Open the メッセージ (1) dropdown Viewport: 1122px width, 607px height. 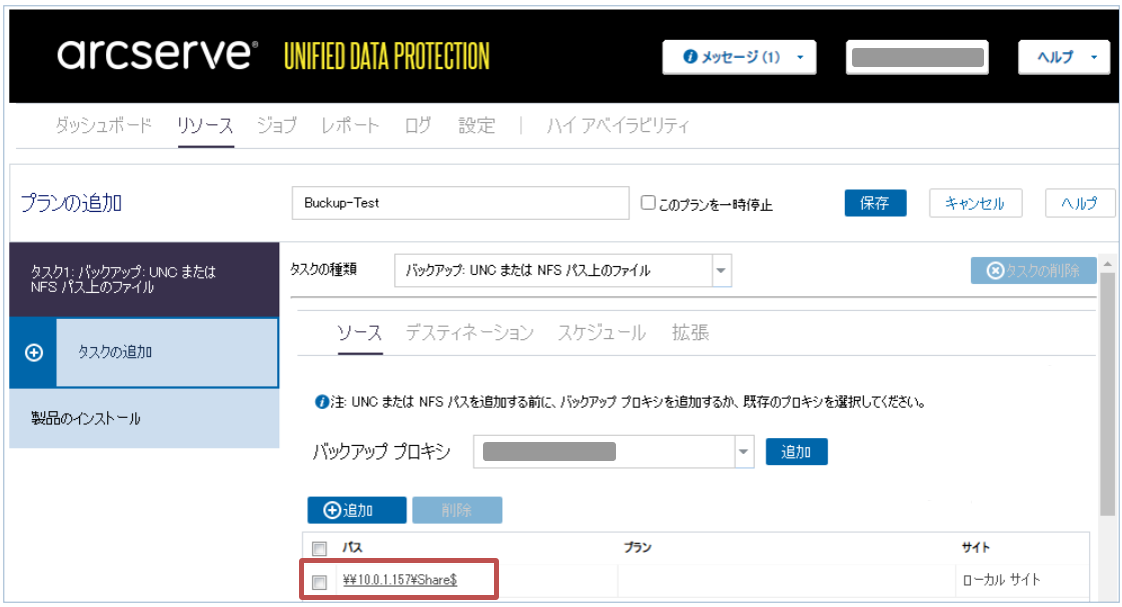pos(739,57)
